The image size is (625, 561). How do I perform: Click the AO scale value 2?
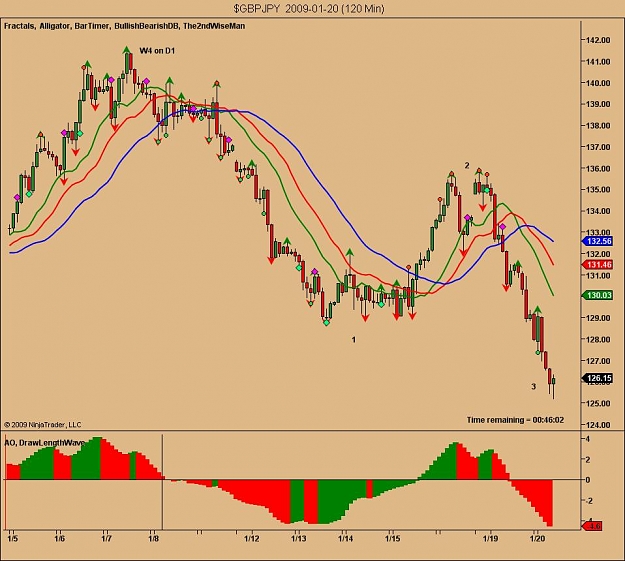coord(588,459)
